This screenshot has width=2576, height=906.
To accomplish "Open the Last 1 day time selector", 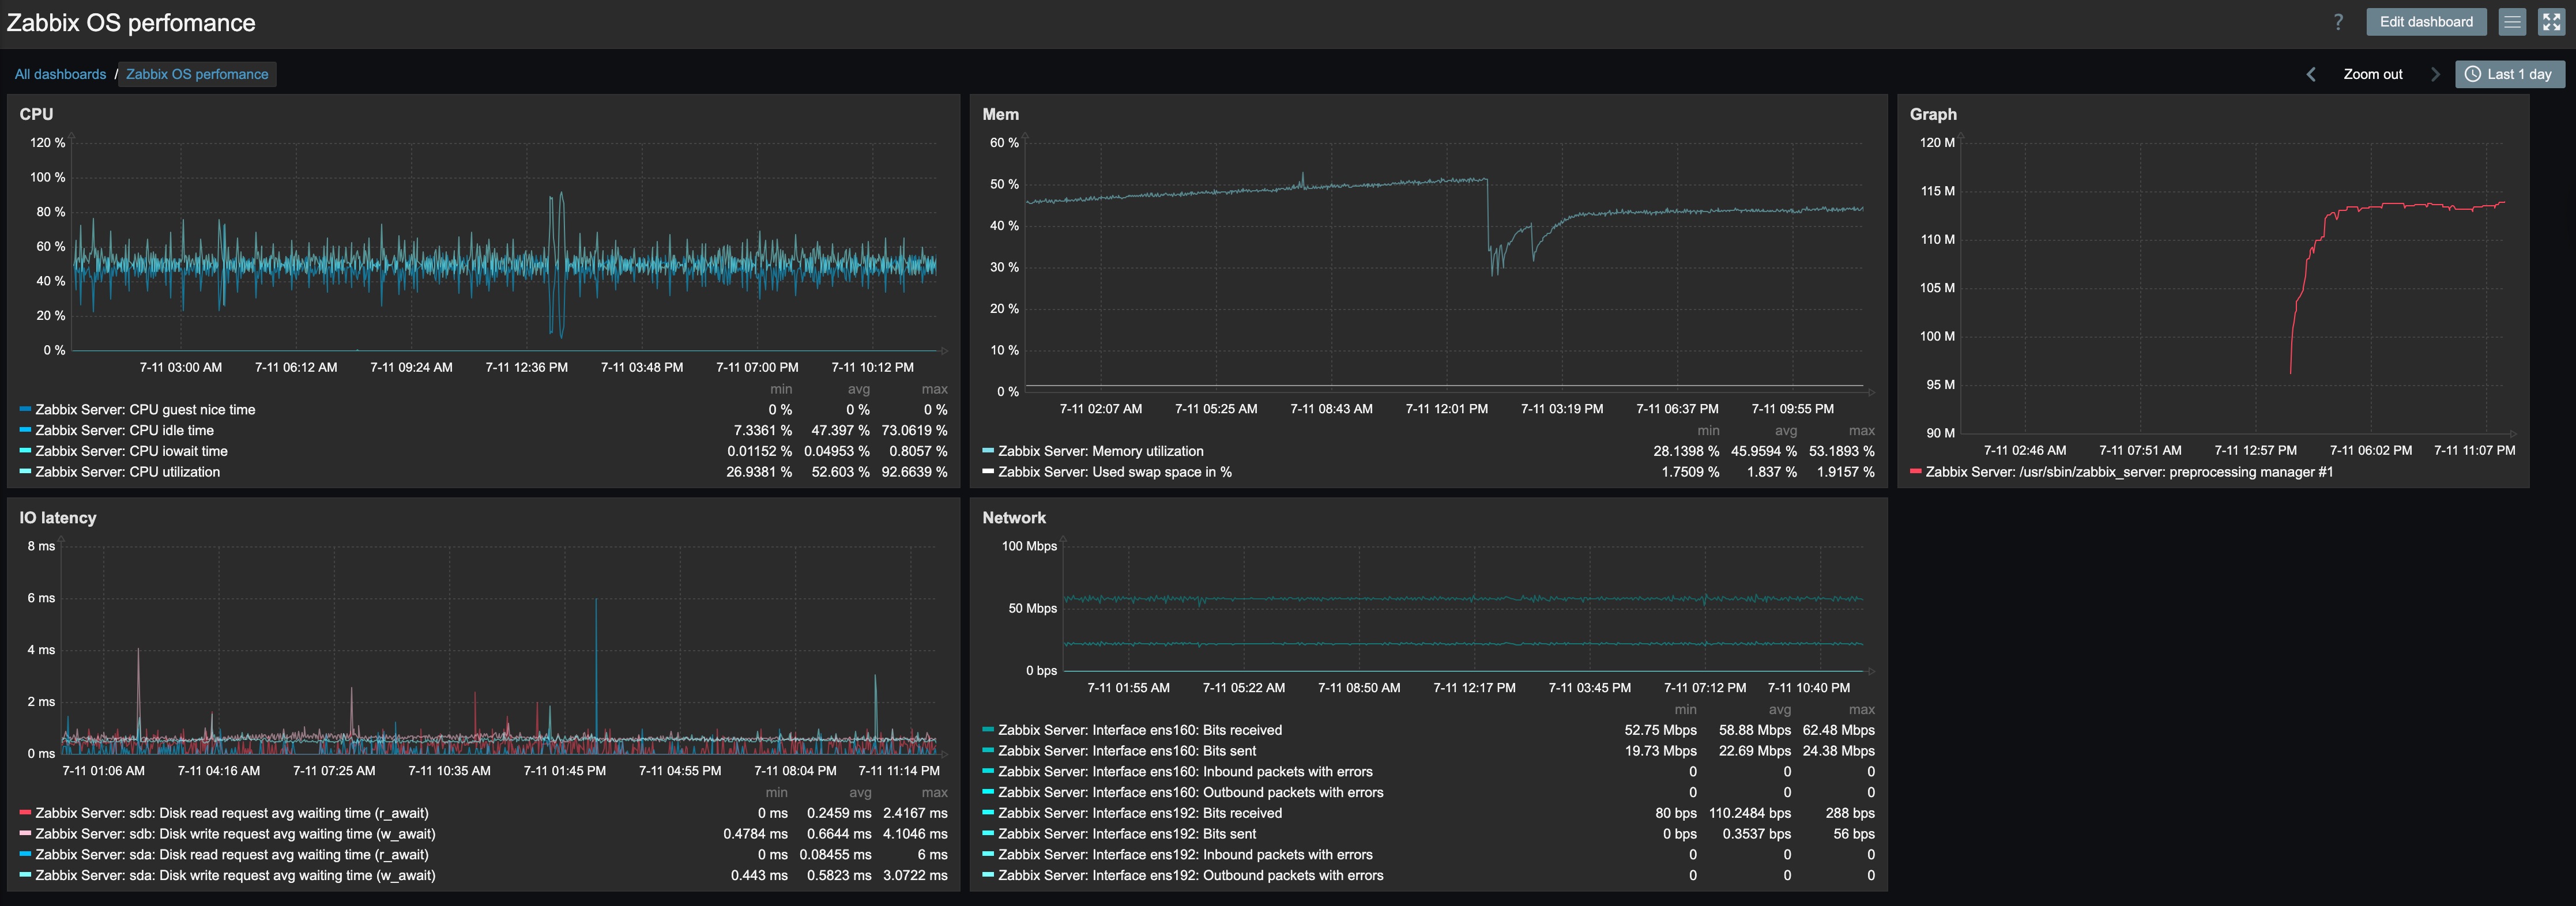I will (x=2509, y=74).
